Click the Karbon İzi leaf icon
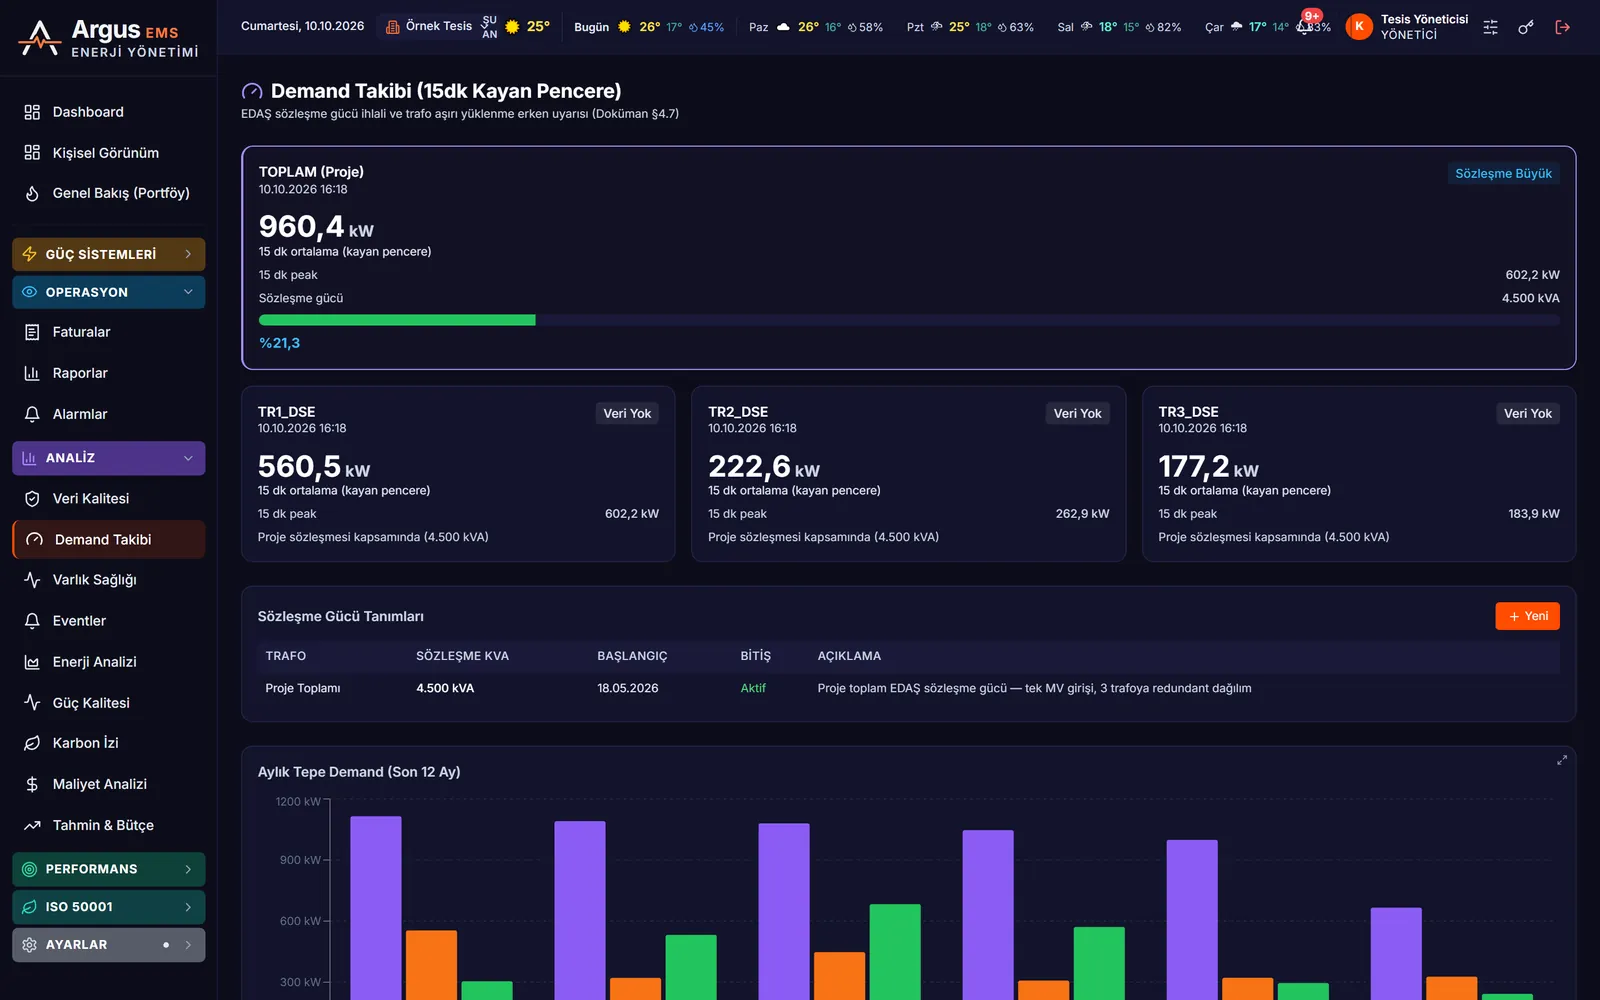This screenshot has width=1600, height=1000. click(x=32, y=743)
